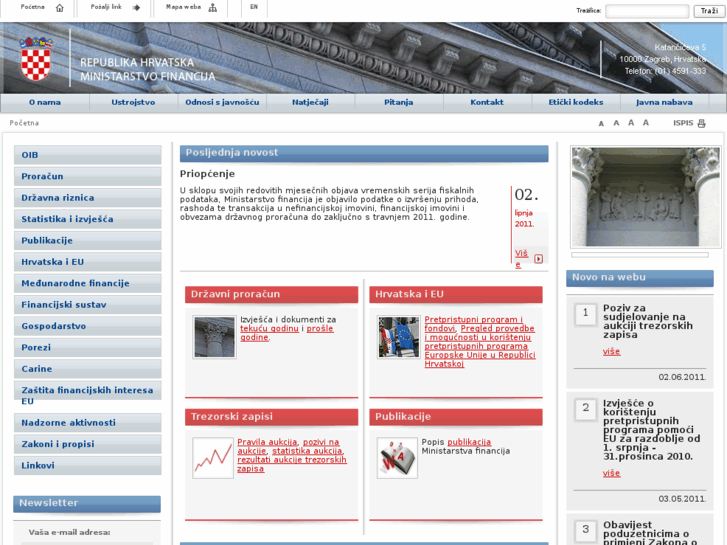Click više under Poziv za sudjelovanje
727x545 pixels.
tap(612, 352)
